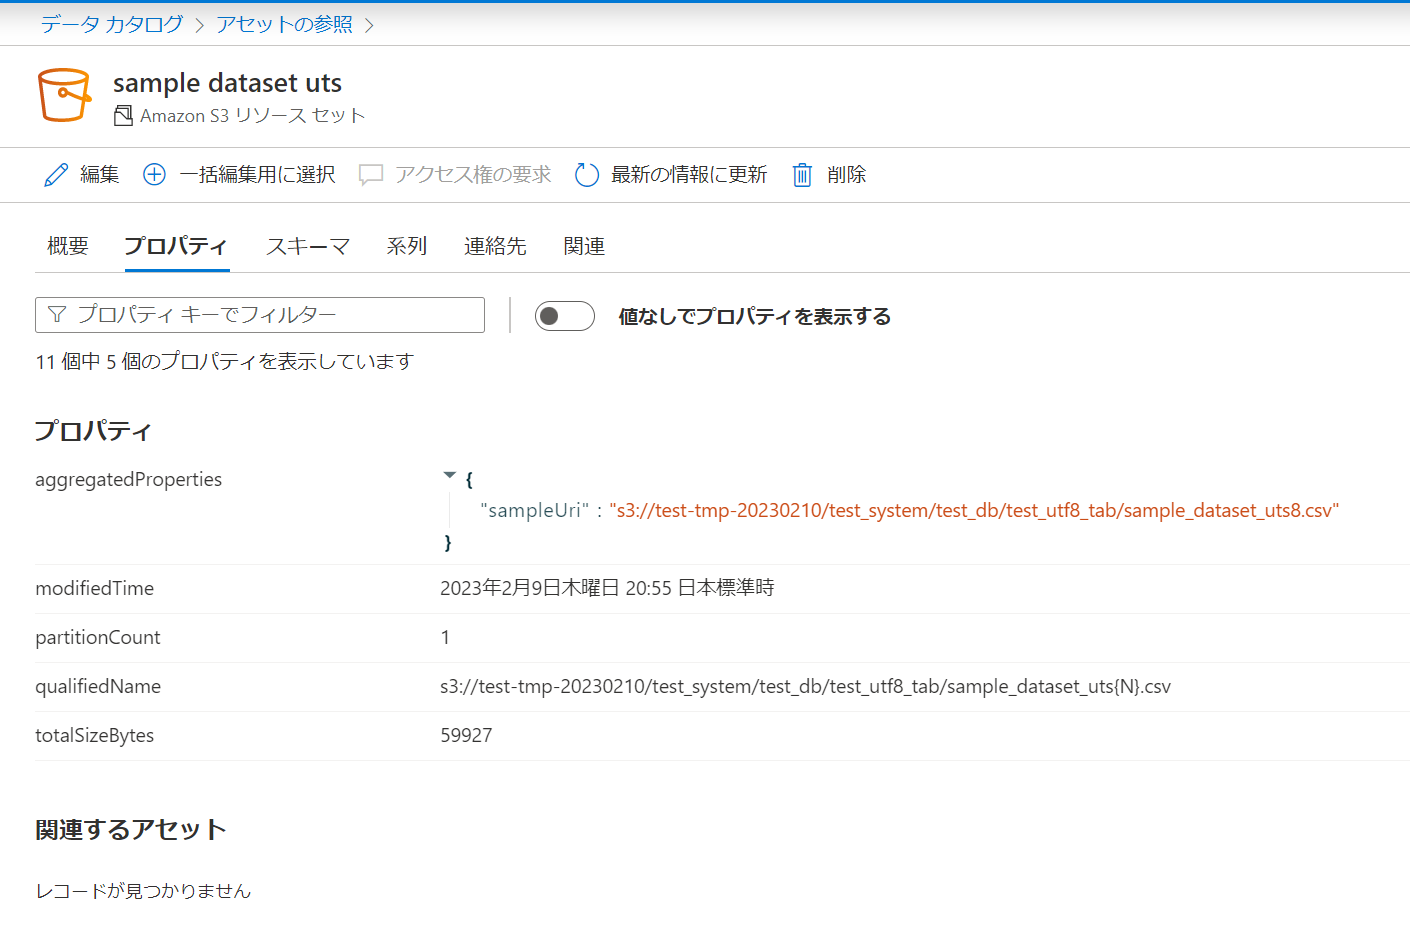This screenshot has width=1410, height=951.
Task: Select the totalSizeBytes value 59927
Action: click(466, 735)
